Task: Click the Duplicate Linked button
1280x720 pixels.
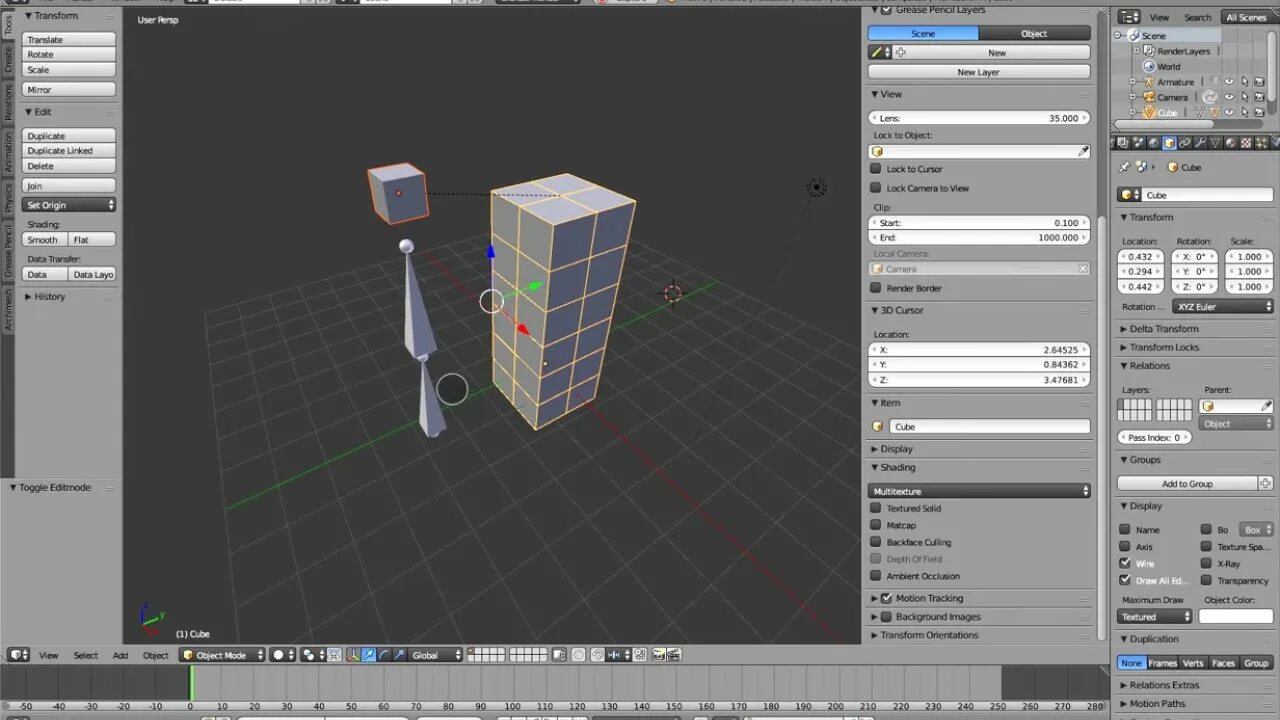Action: (69, 151)
